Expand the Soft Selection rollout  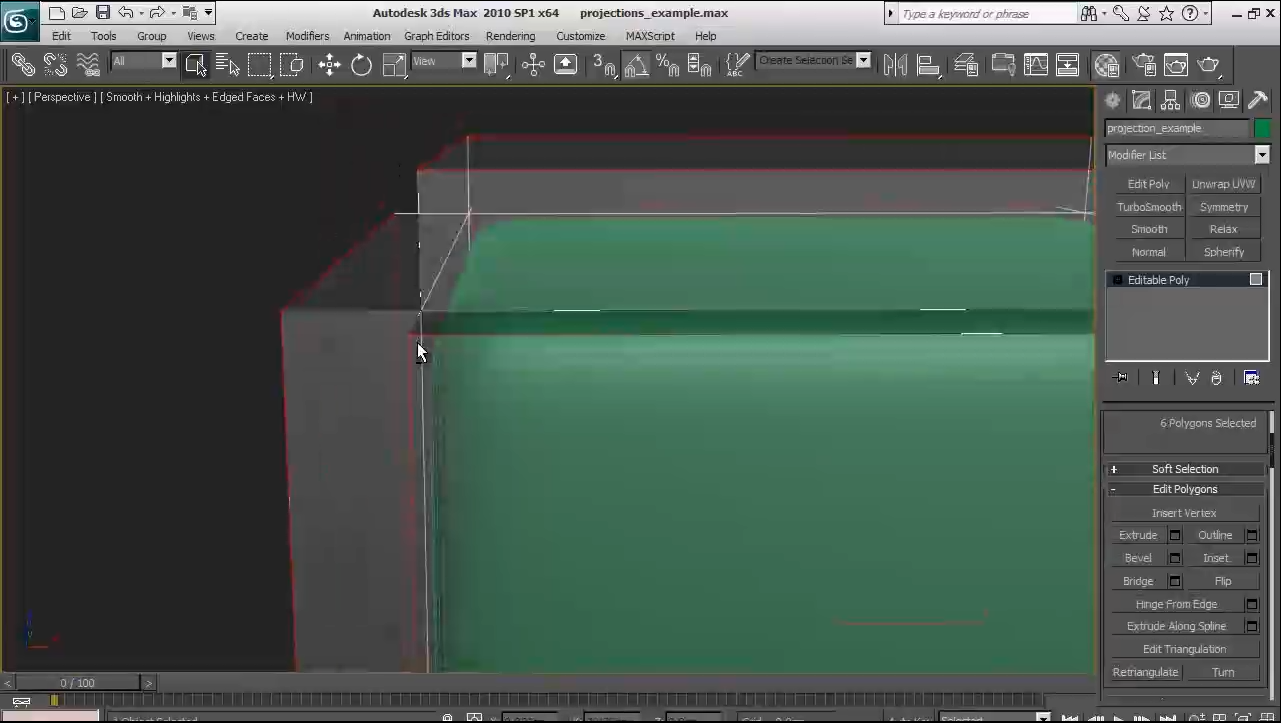coord(1184,469)
